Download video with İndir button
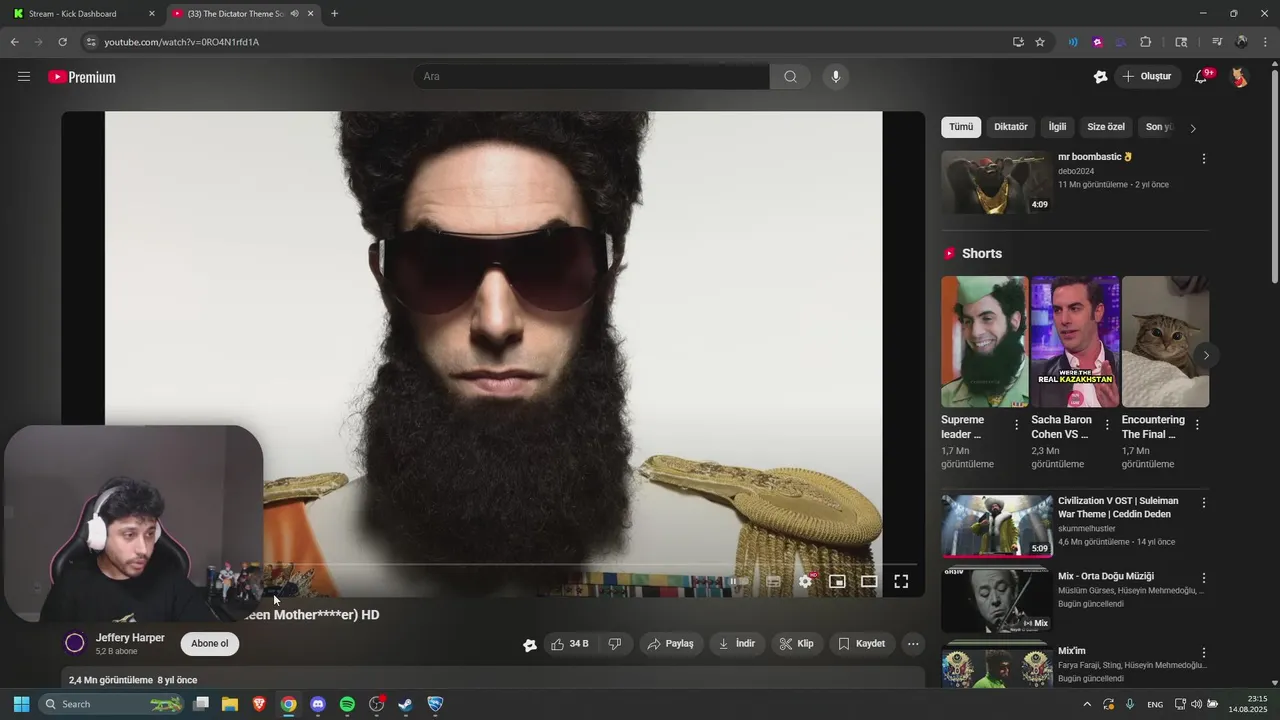Image resolution: width=1280 pixels, height=720 pixels. (x=737, y=644)
